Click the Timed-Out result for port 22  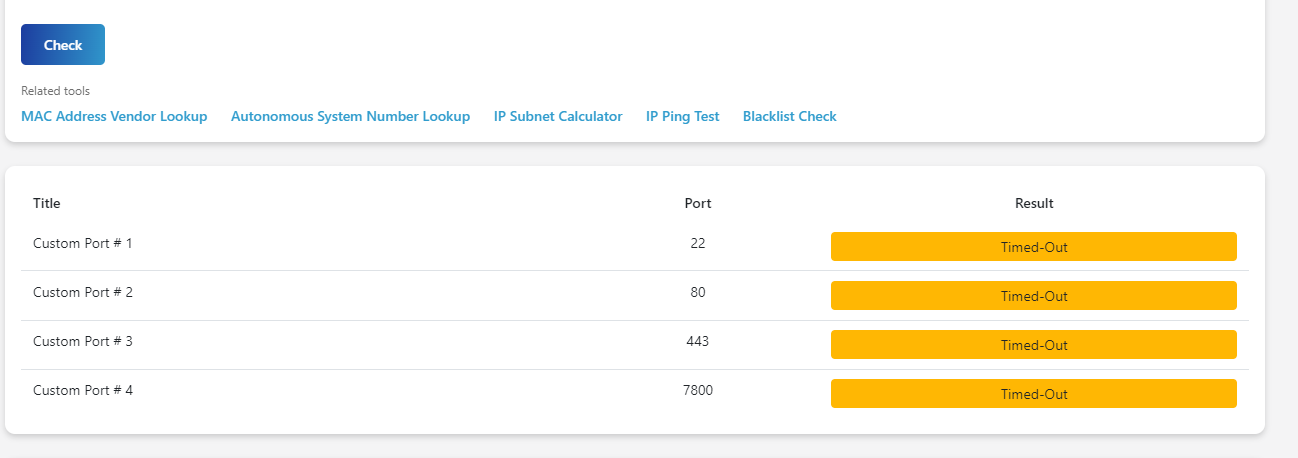1033,247
